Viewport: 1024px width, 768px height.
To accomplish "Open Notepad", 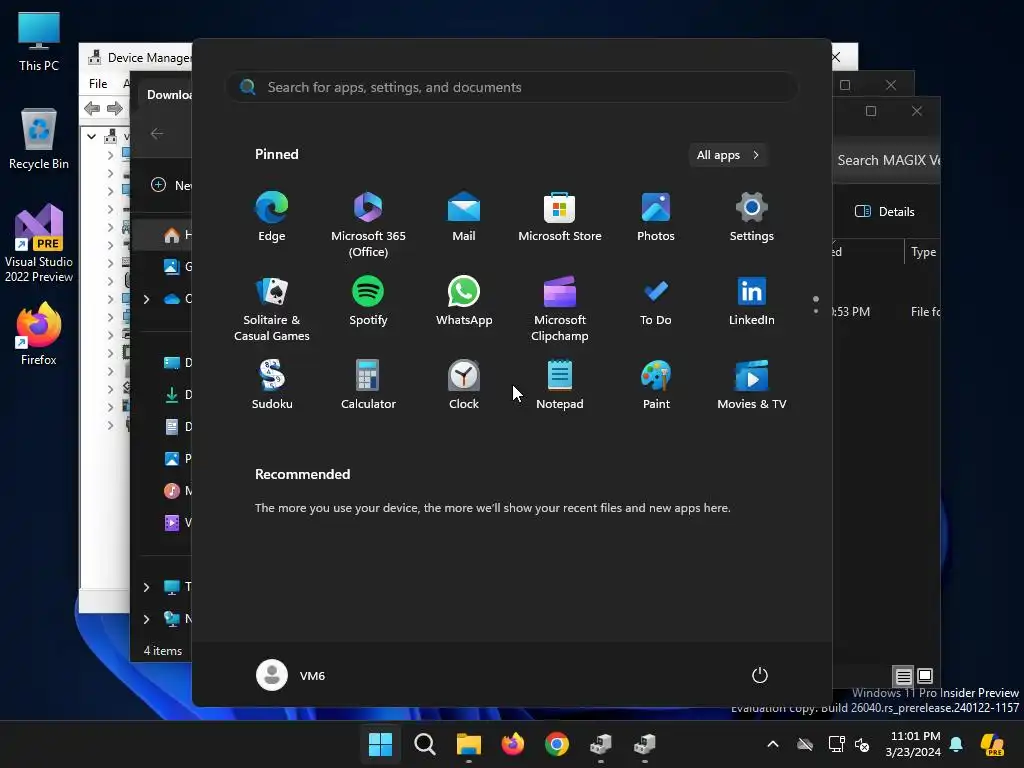I will click(560, 385).
